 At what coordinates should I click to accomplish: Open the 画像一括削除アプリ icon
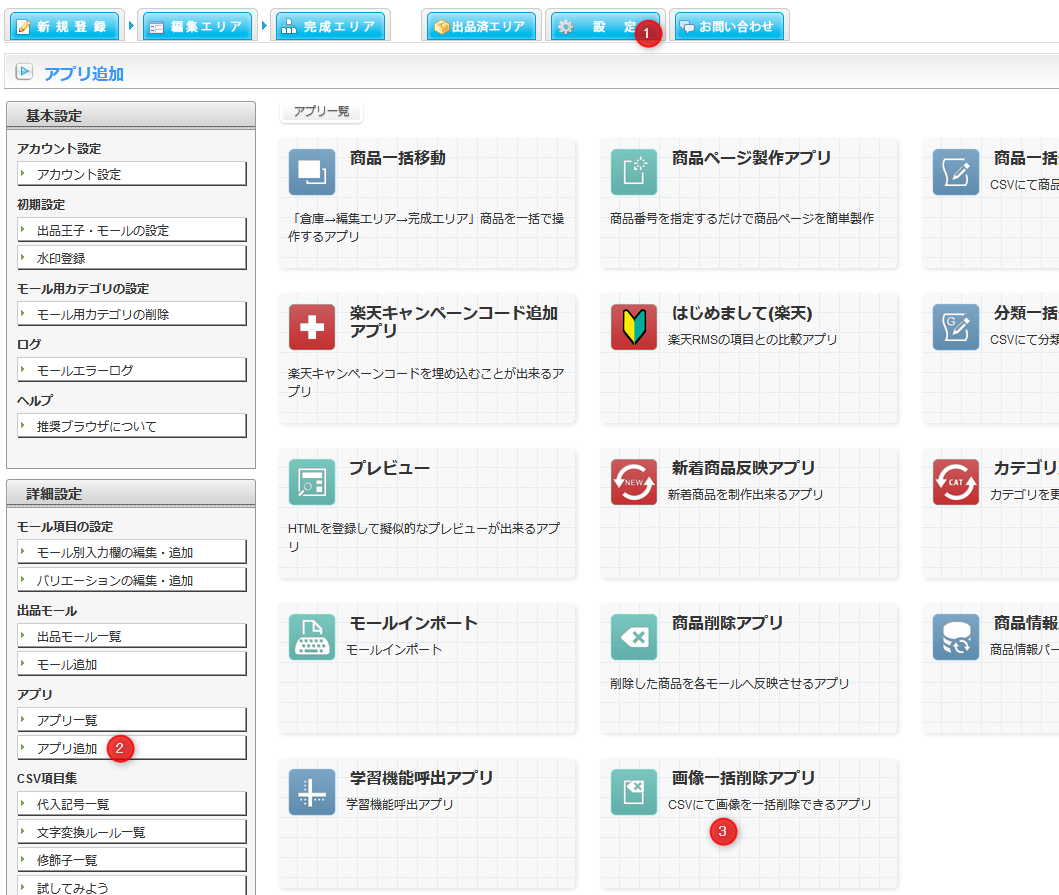click(634, 792)
